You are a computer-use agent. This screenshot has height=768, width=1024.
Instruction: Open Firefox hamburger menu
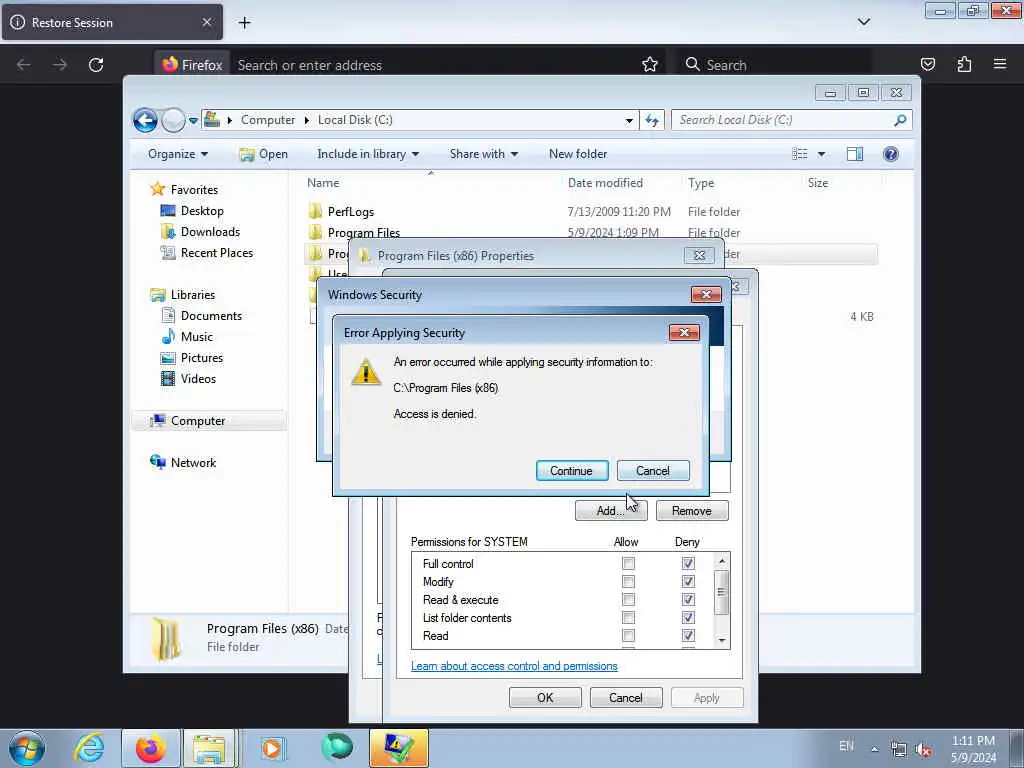pos(1000,65)
